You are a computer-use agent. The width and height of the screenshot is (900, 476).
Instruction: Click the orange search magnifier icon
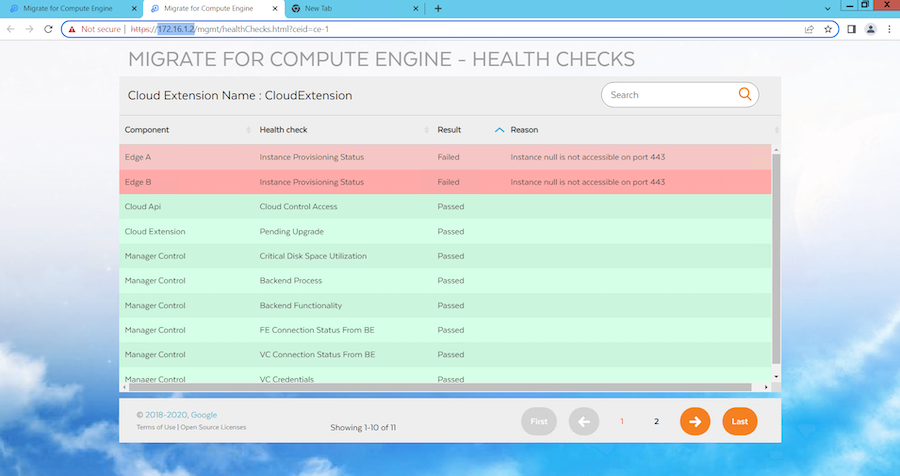click(745, 95)
